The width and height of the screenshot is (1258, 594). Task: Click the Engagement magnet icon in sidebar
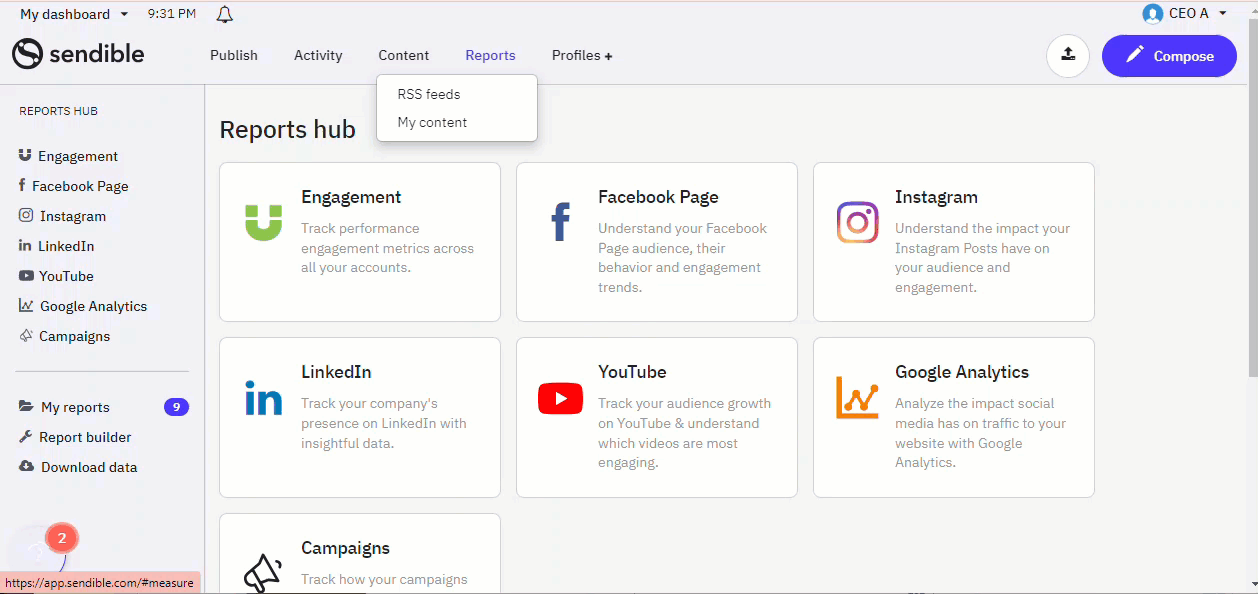pyautogui.click(x=25, y=156)
